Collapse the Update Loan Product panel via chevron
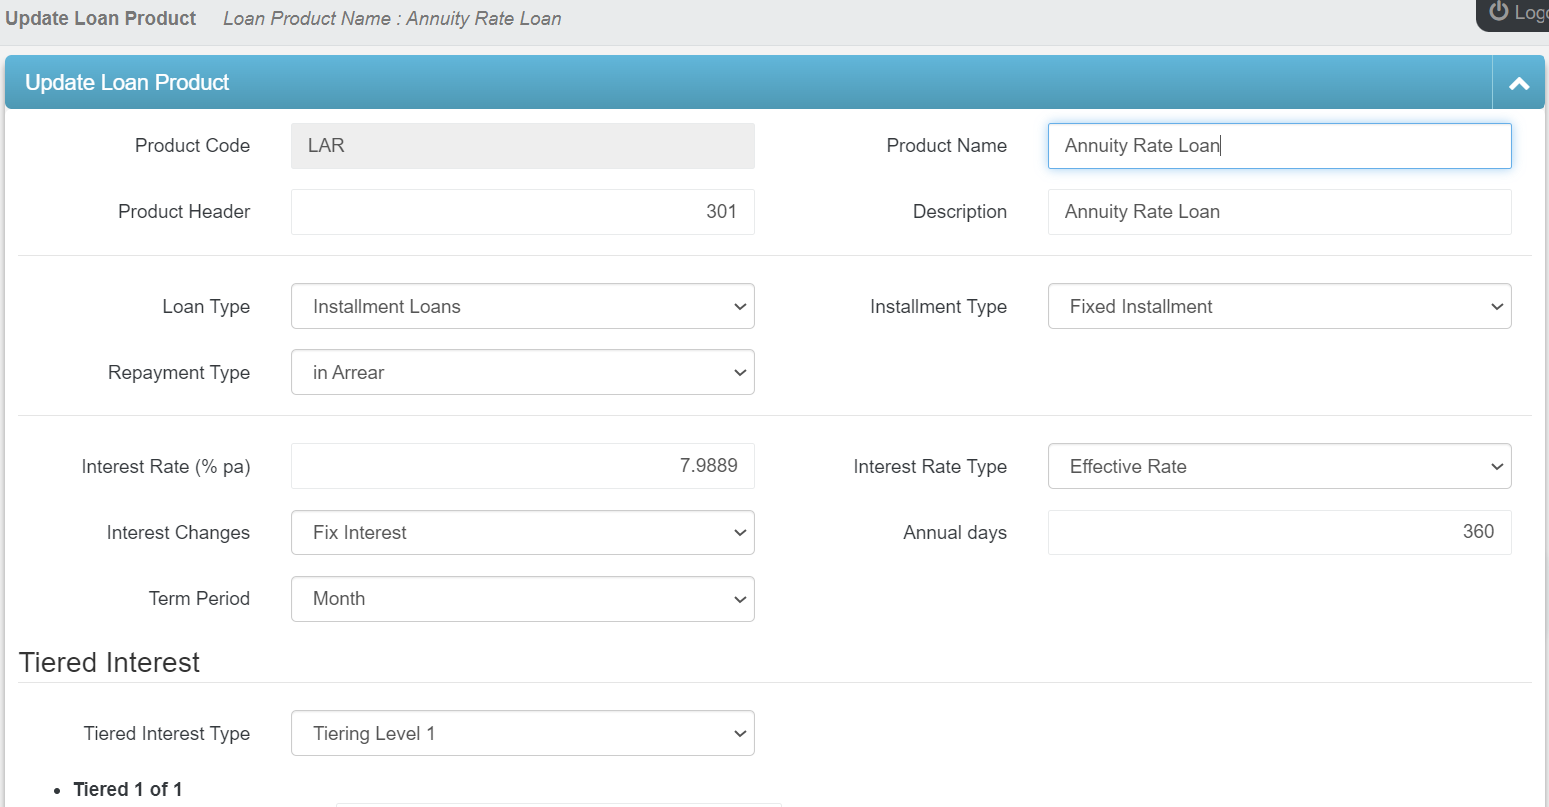The height and width of the screenshot is (807, 1549). (x=1518, y=83)
